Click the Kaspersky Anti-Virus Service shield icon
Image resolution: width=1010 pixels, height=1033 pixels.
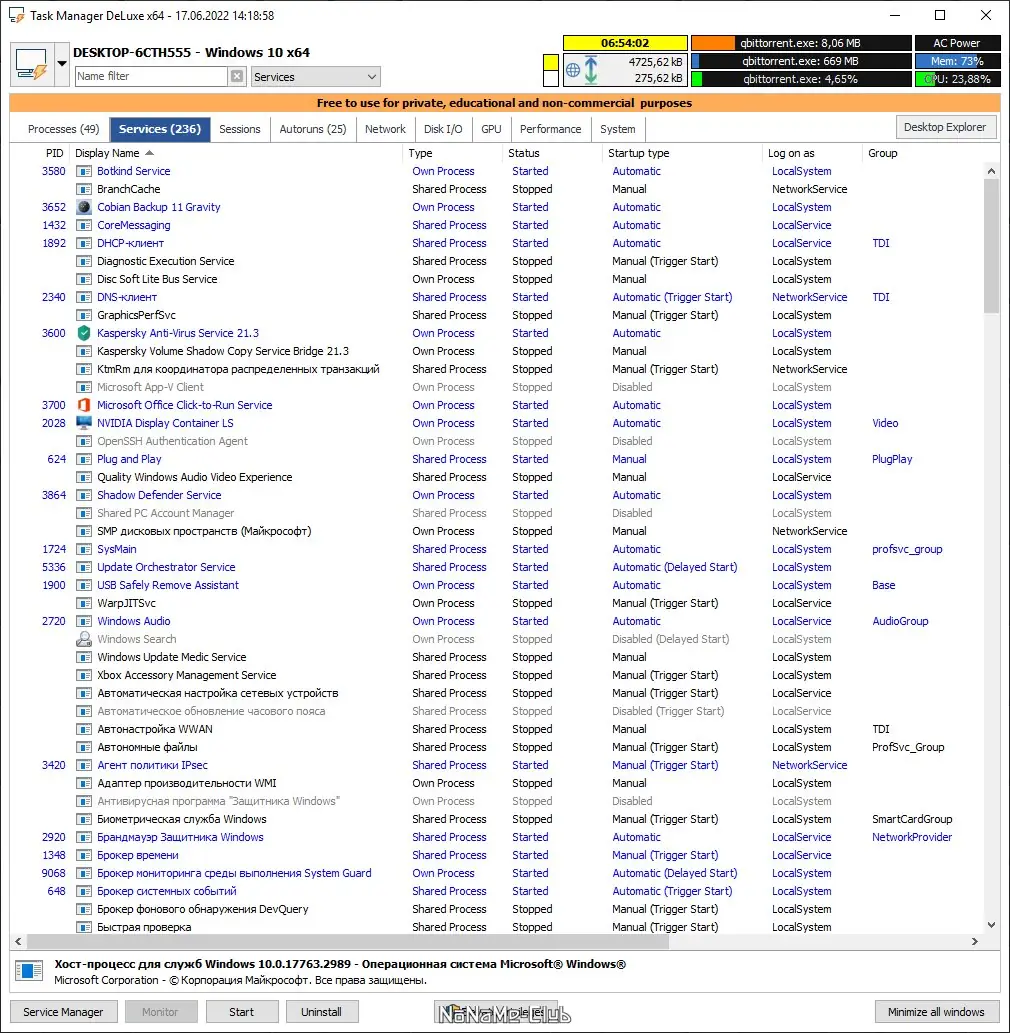tap(84, 333)
